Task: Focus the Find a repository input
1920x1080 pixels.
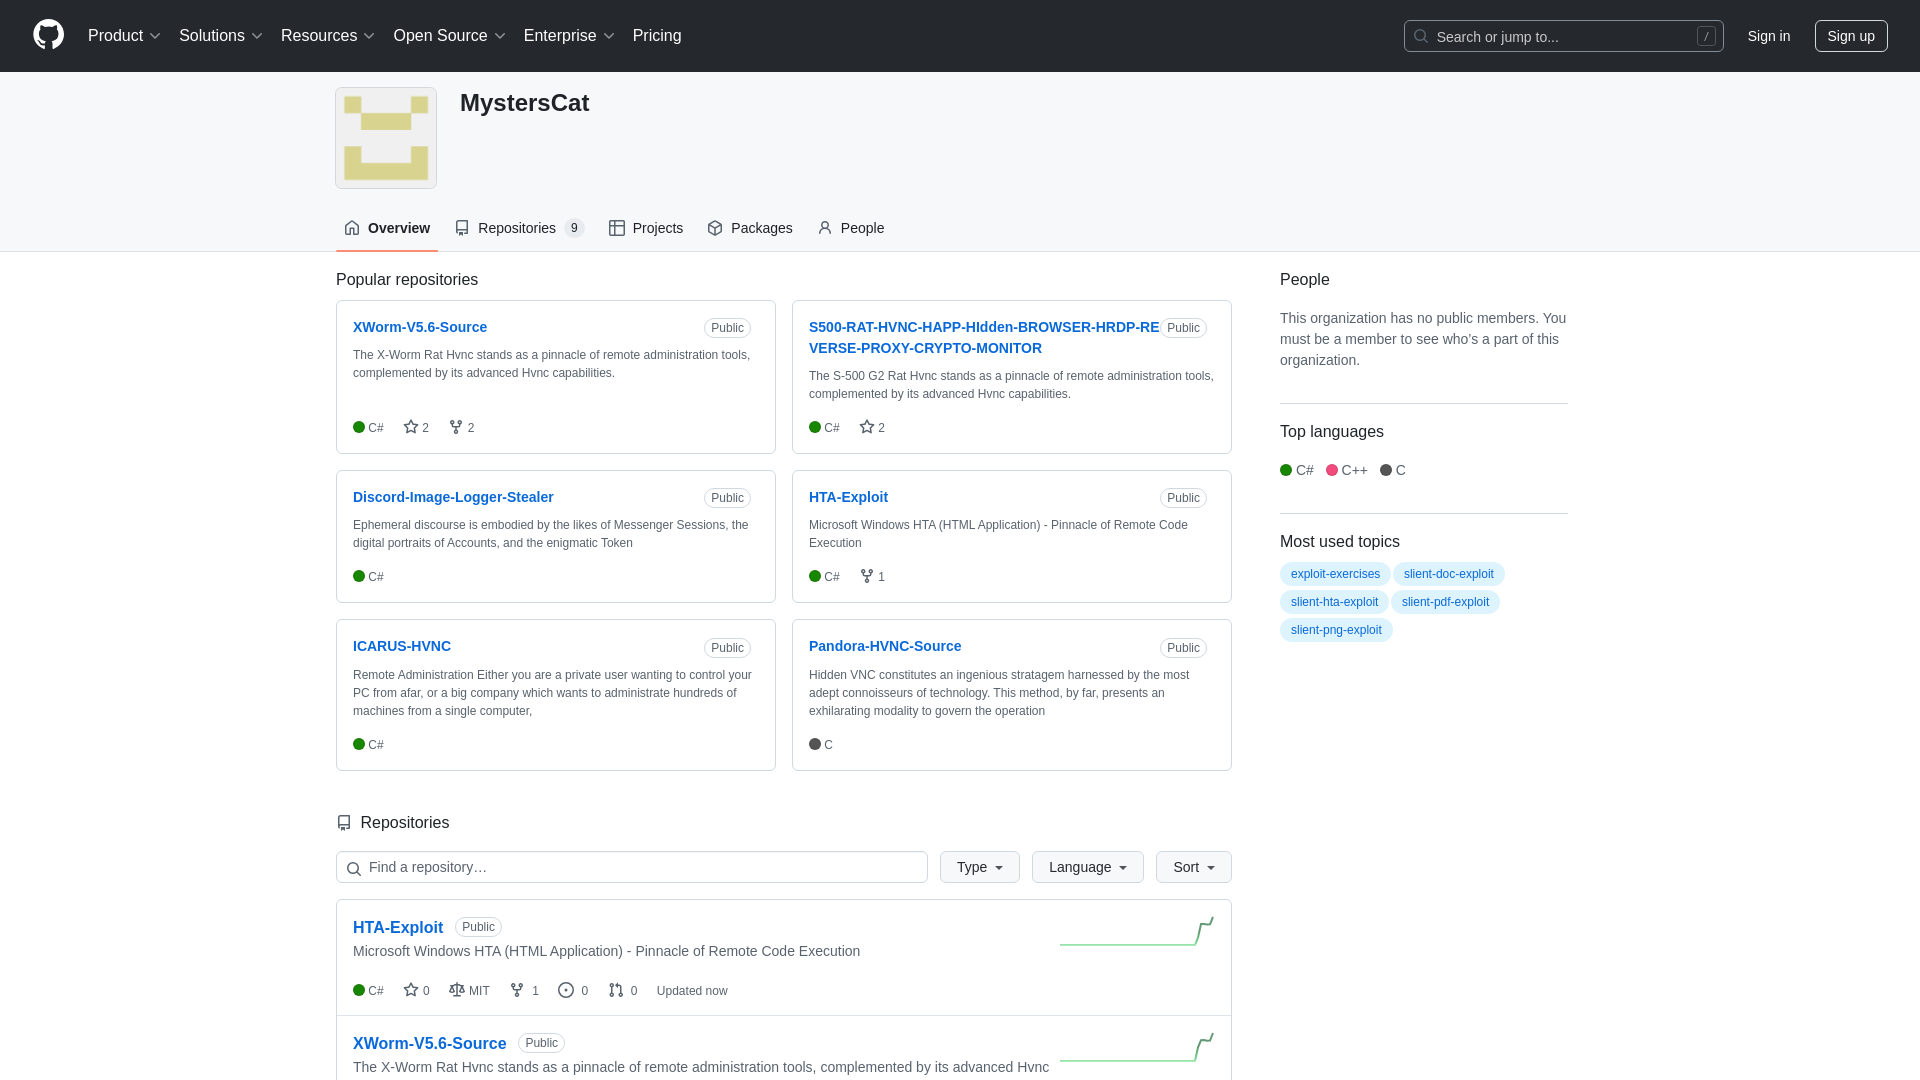Action: [x=632, y=867]
